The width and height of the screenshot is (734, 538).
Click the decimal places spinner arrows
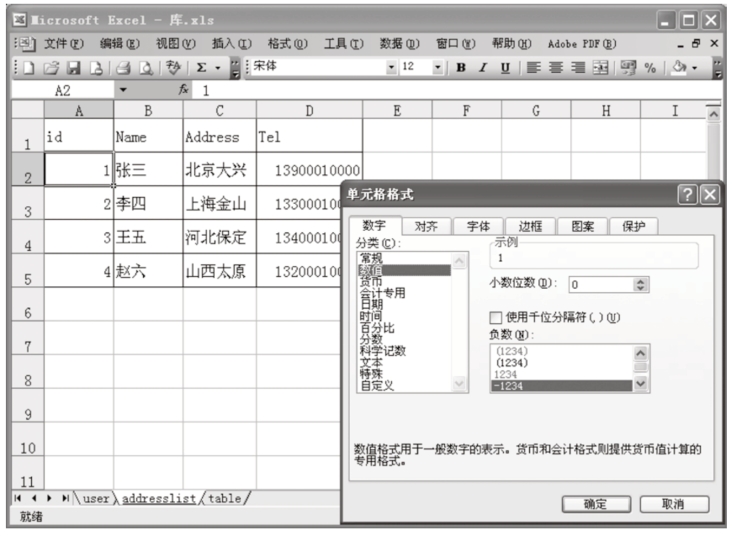pos(640,285)
